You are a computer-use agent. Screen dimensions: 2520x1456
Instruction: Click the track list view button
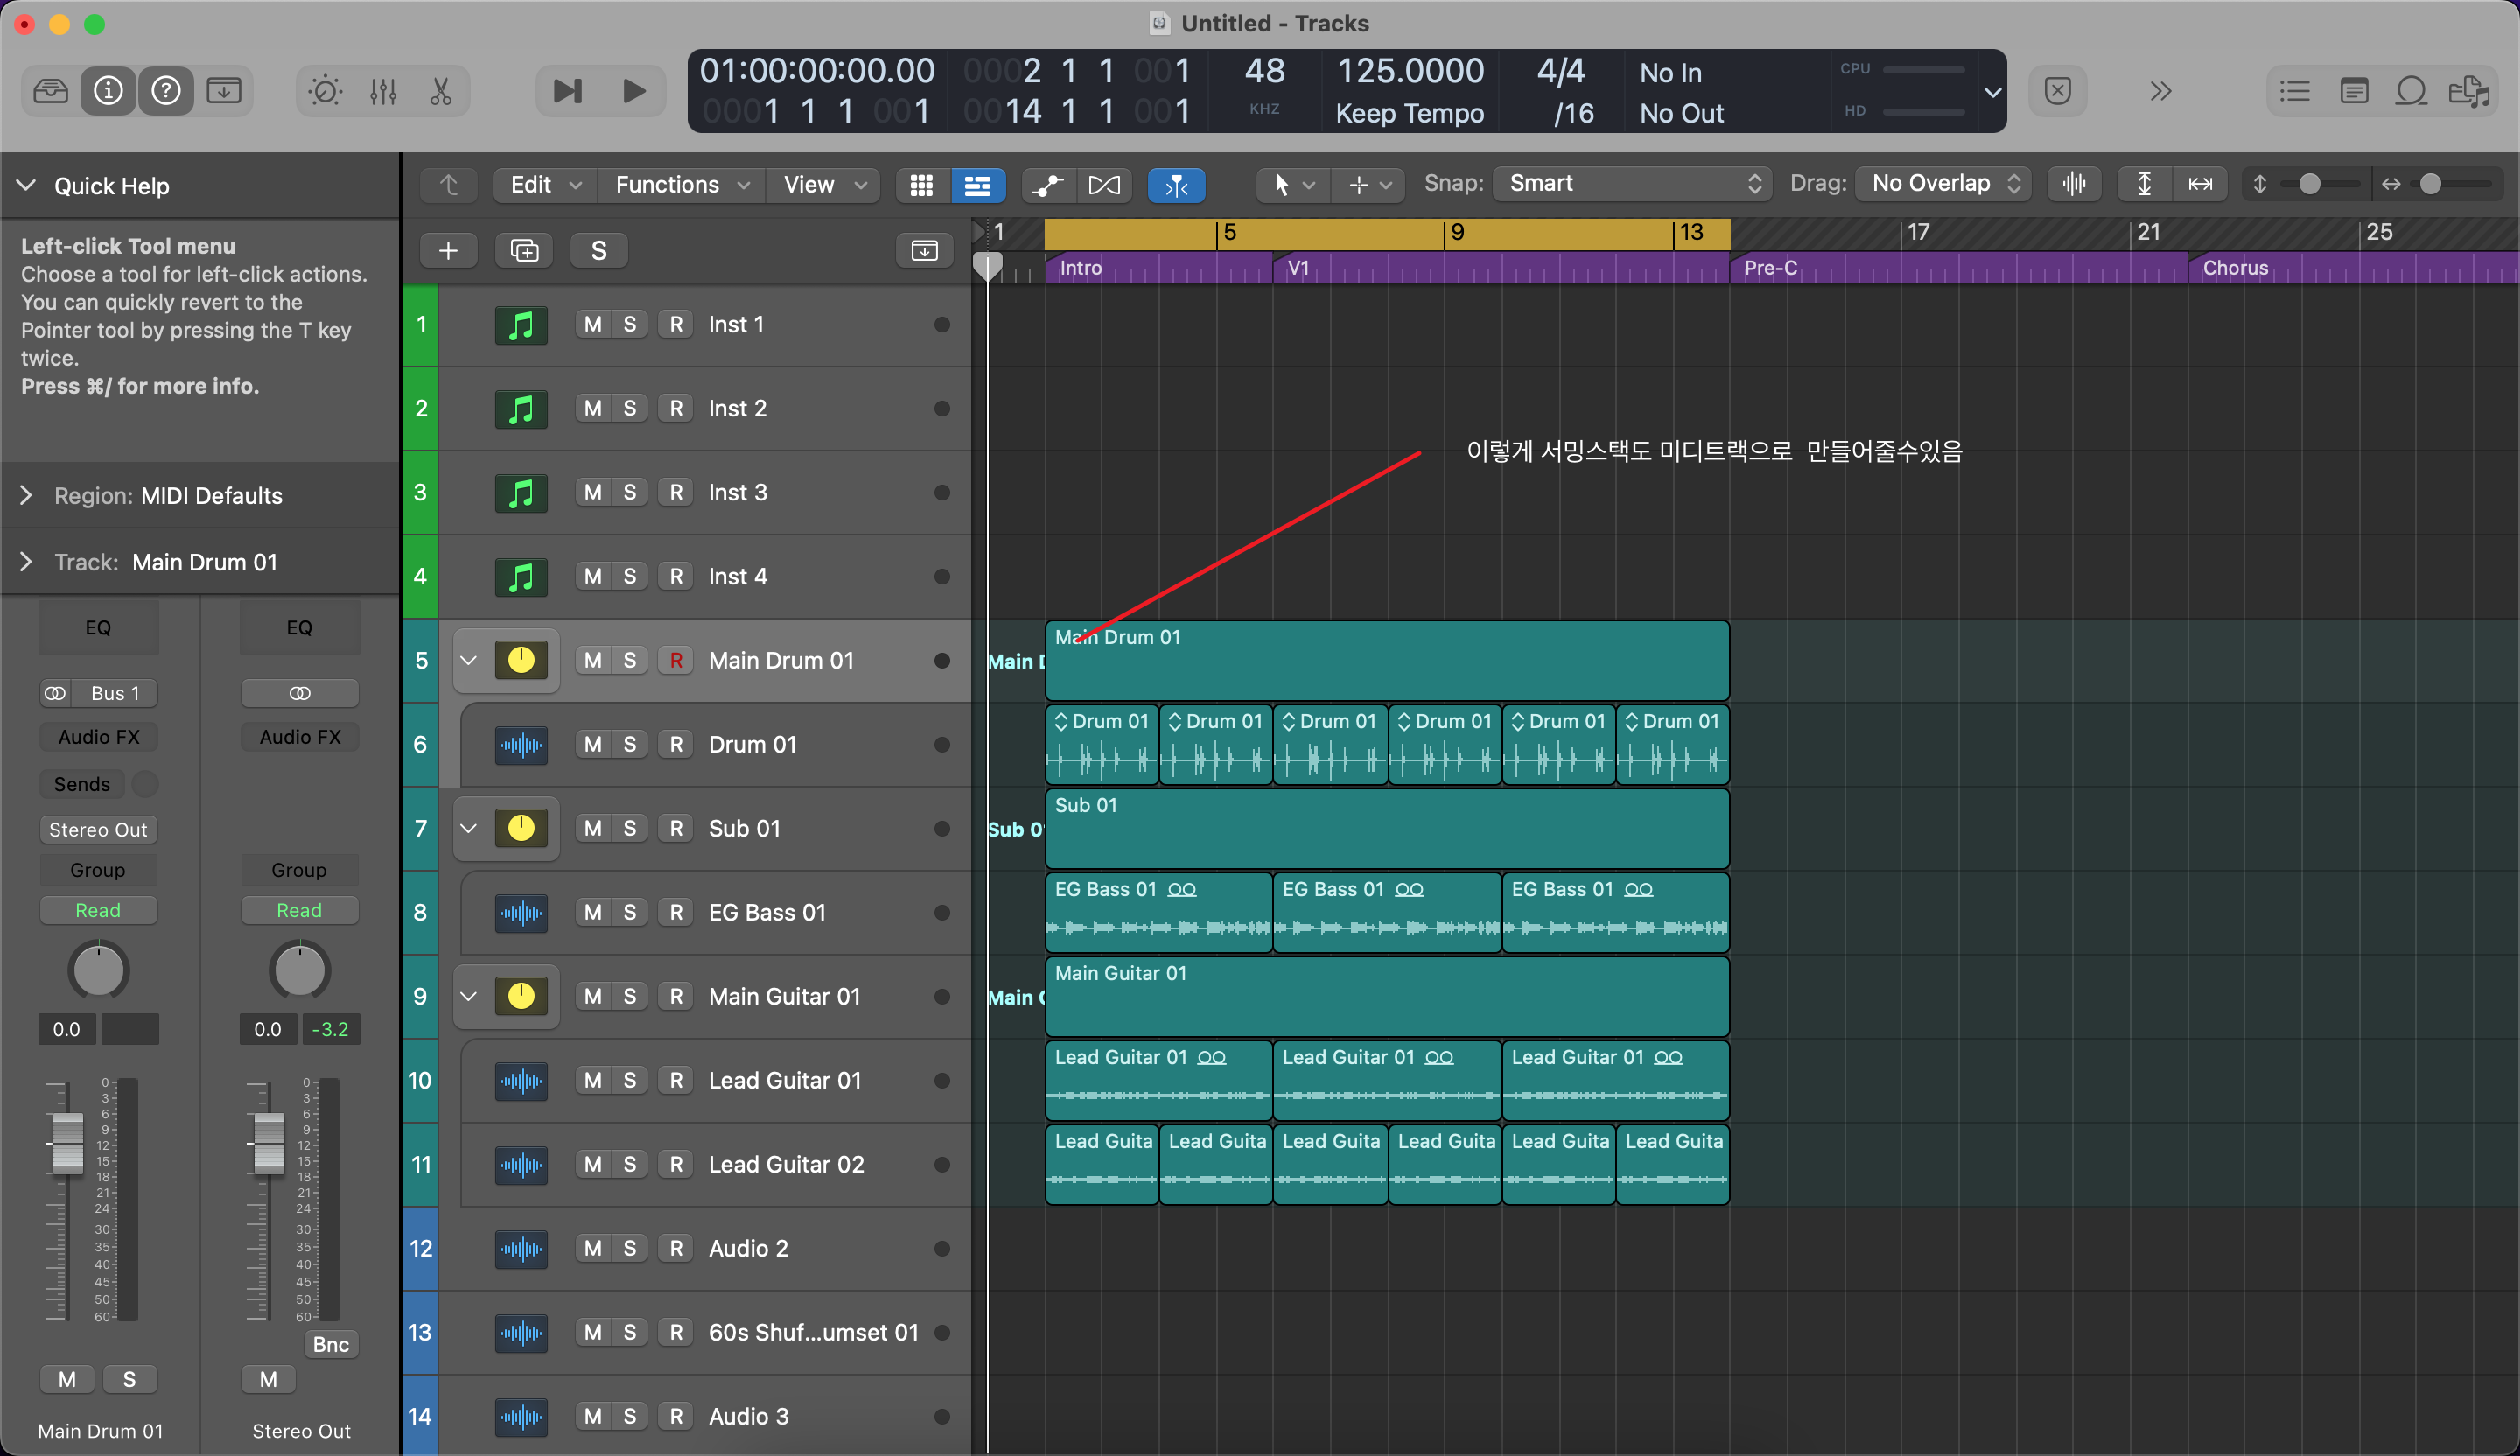(977, 185)
